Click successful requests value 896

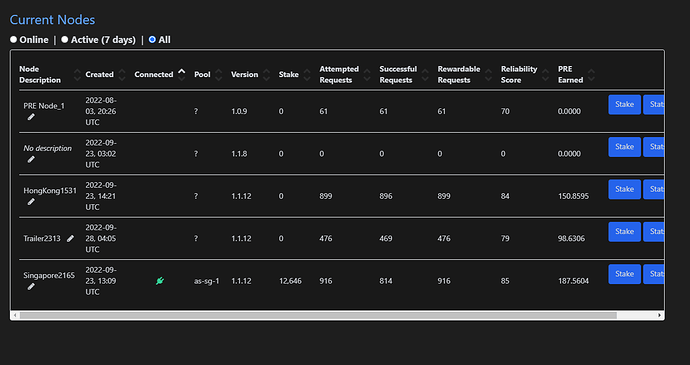386,196
